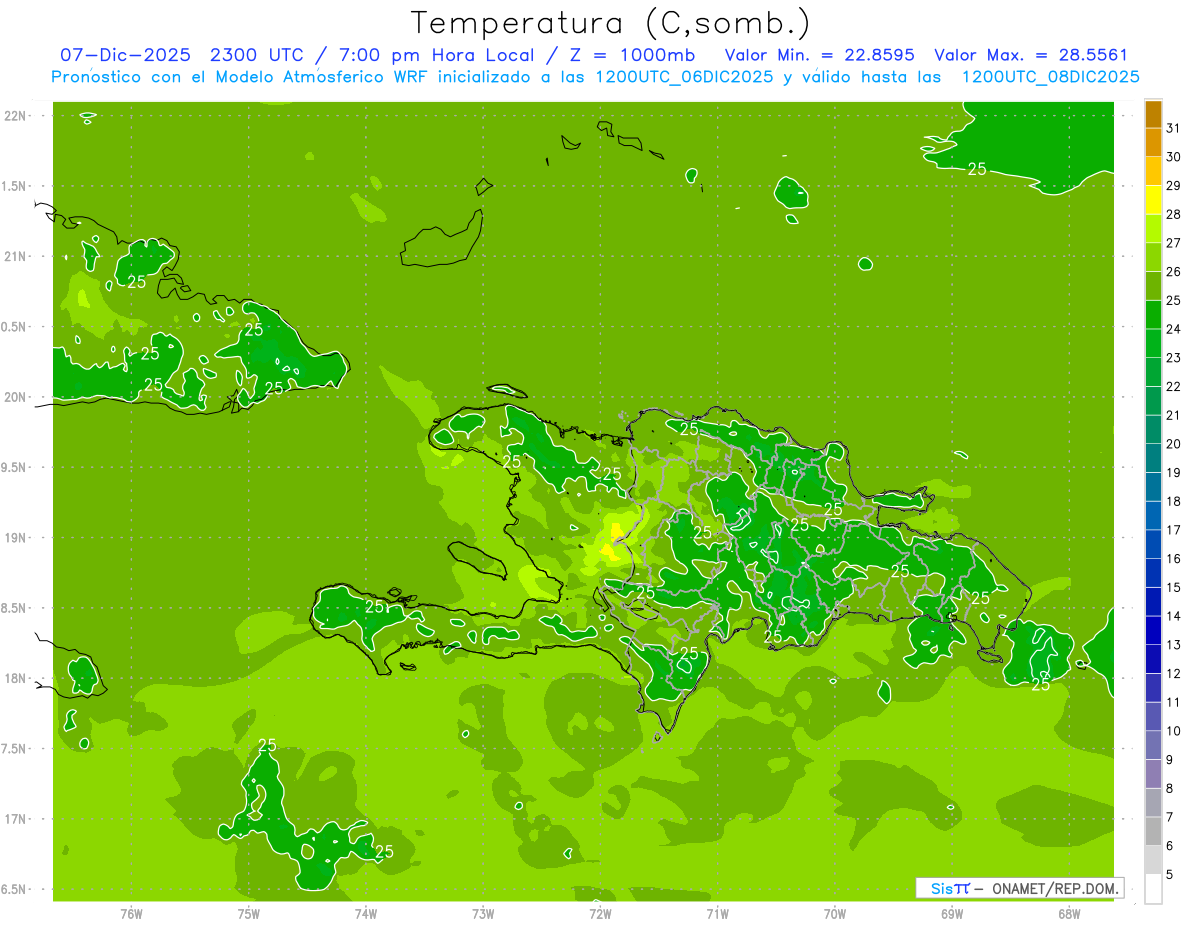Click the "74W" longitude axis label

365,913
